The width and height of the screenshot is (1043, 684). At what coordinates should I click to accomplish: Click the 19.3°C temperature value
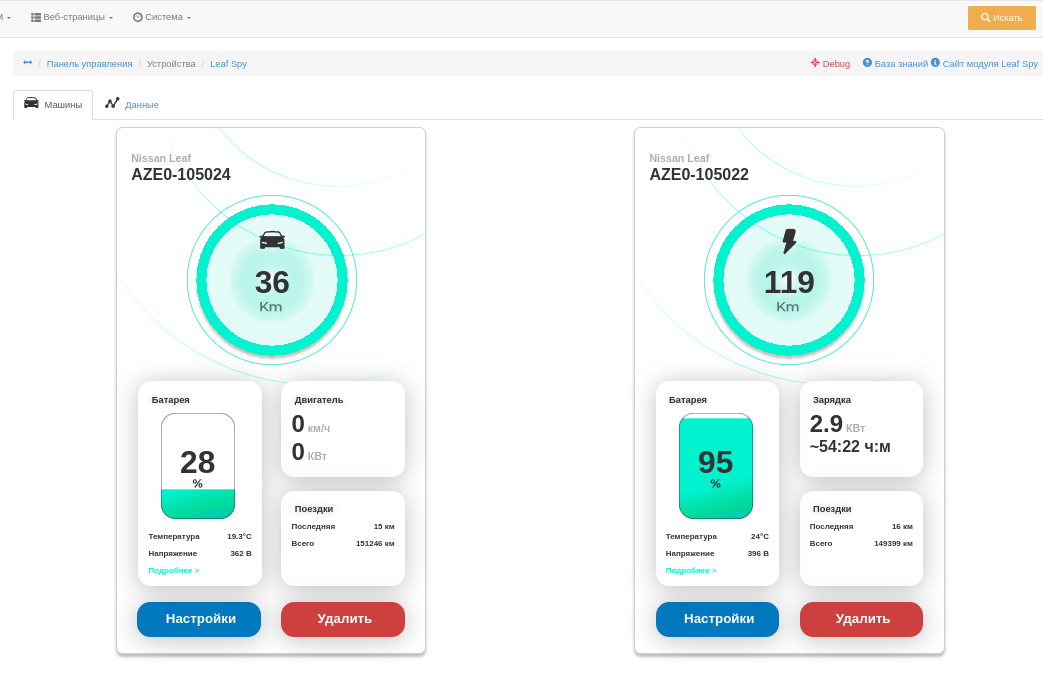point(239,536)
